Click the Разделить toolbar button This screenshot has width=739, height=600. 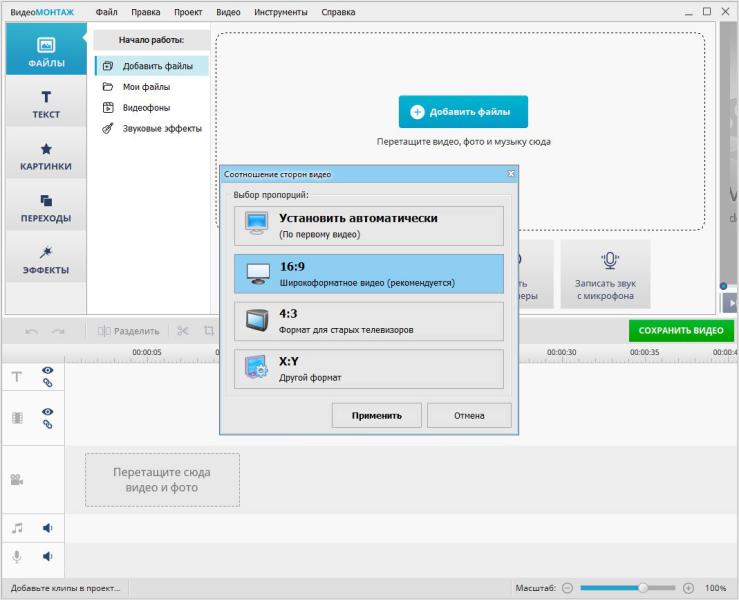tap(128, 331)
